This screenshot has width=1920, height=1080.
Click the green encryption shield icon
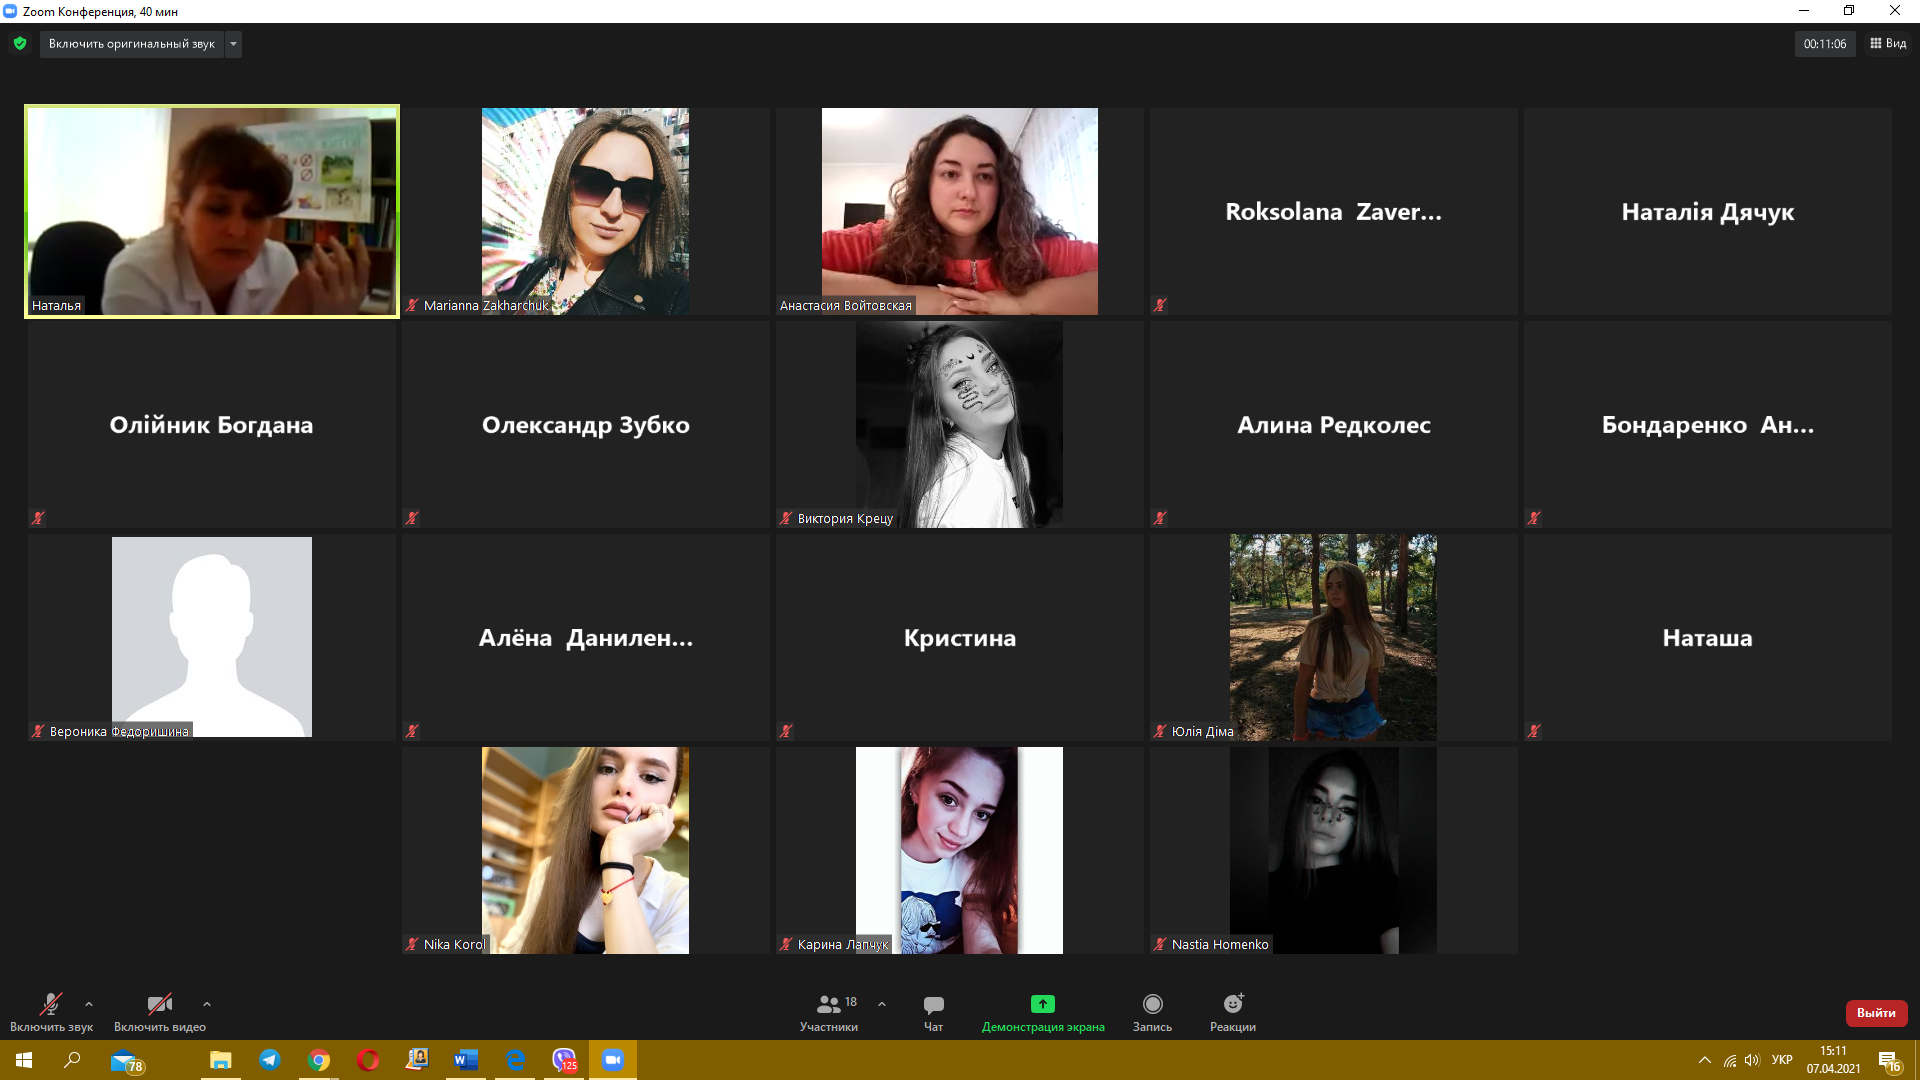[20, 44]
